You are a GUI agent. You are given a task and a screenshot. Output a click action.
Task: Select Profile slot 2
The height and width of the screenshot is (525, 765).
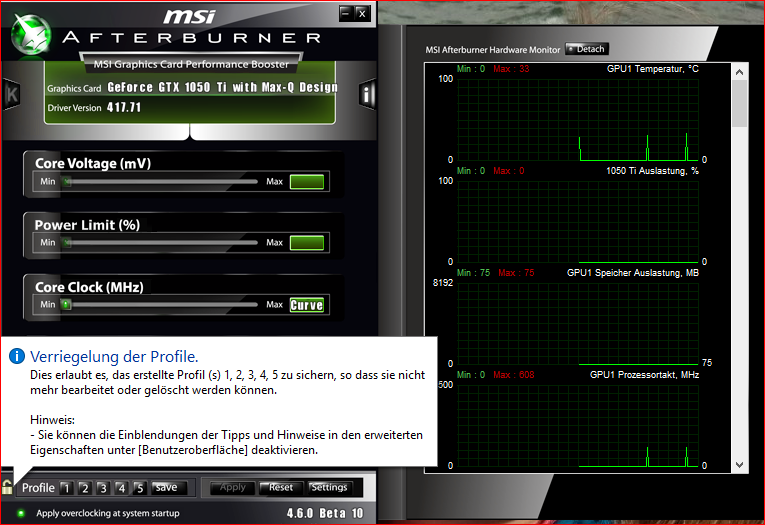84,488
